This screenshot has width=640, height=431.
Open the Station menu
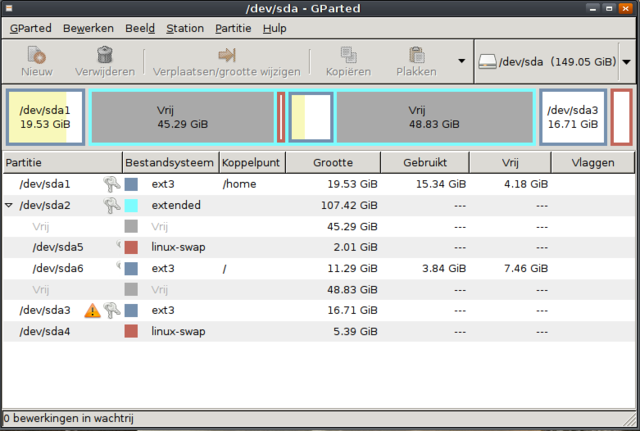(185, 28)
